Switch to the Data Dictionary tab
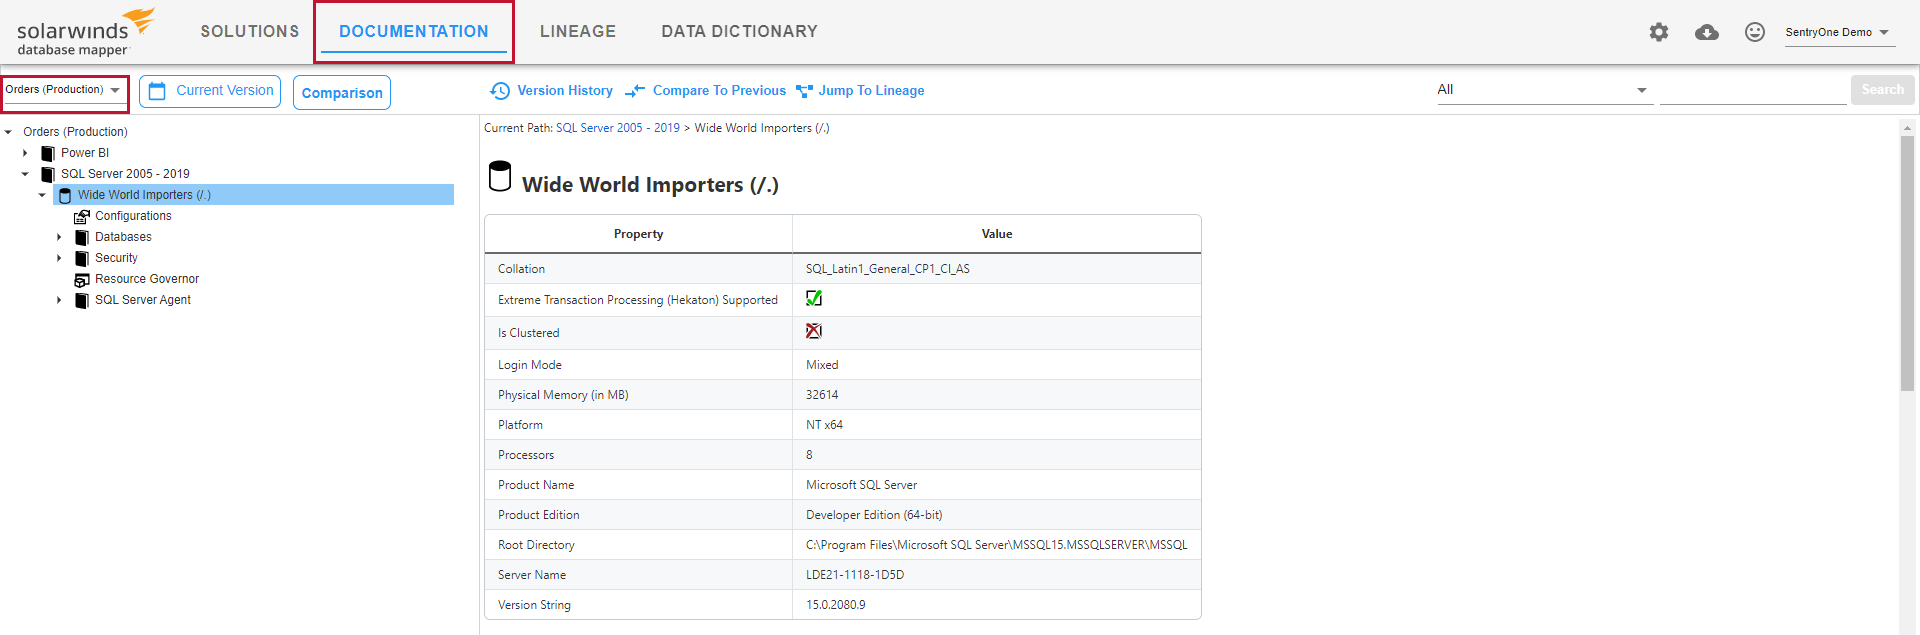 (x=739, y=32)
